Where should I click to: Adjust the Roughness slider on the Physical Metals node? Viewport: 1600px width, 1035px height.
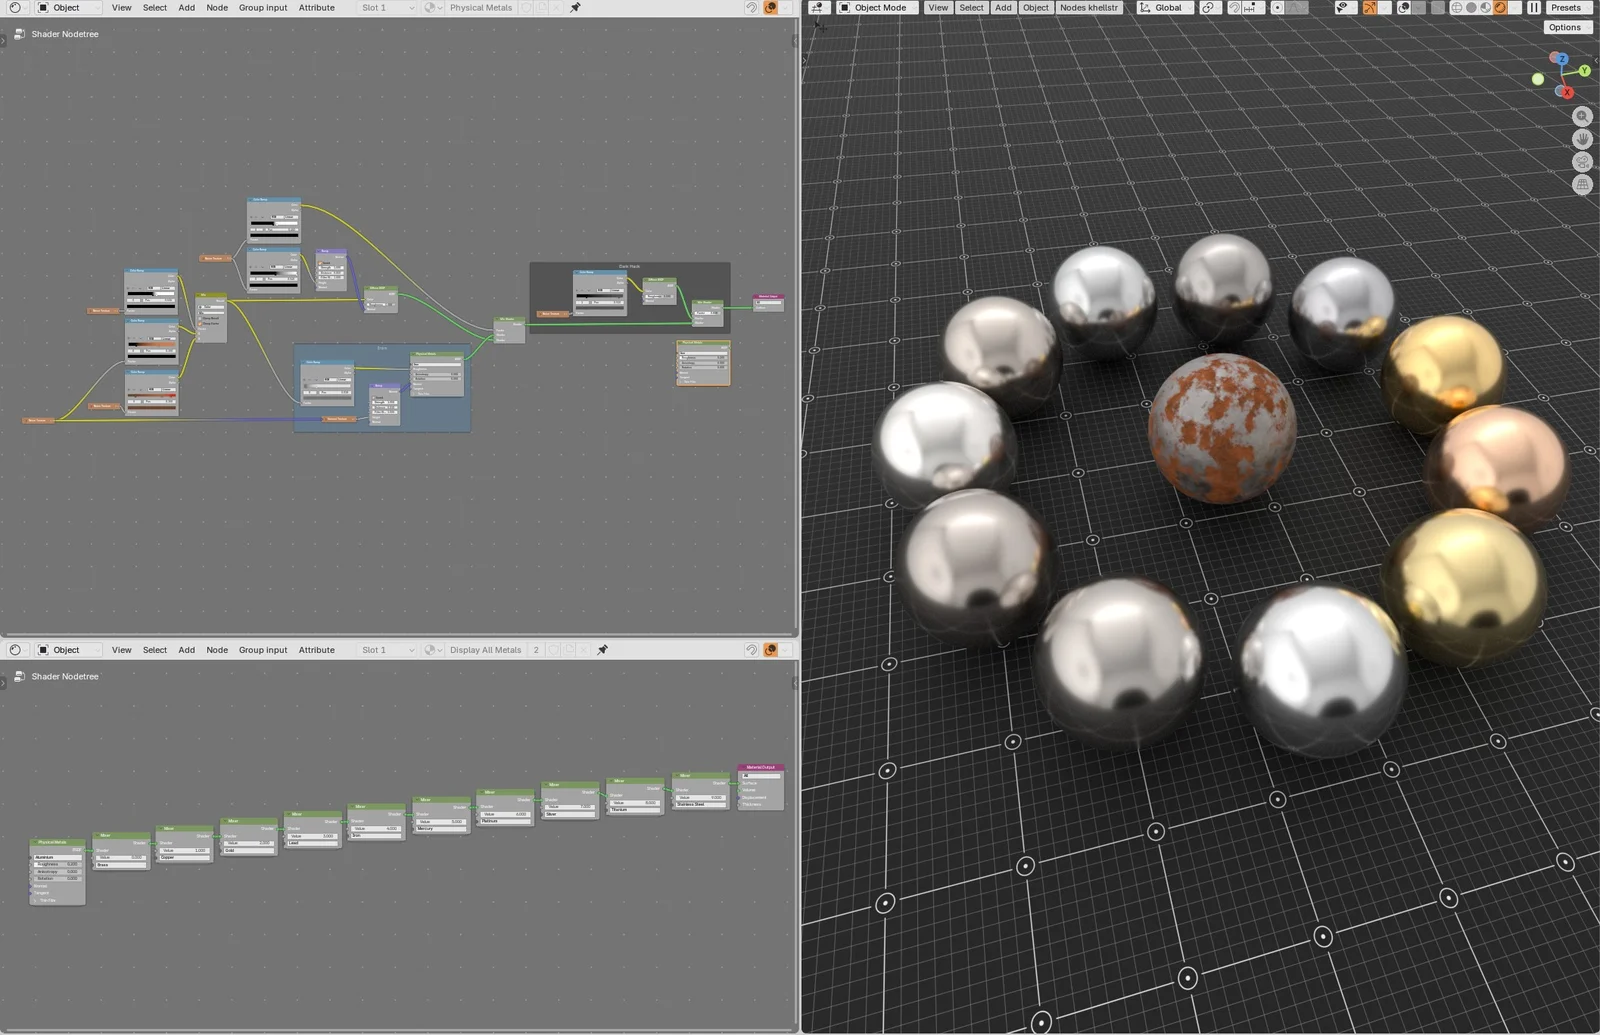[x=58, y=864]
